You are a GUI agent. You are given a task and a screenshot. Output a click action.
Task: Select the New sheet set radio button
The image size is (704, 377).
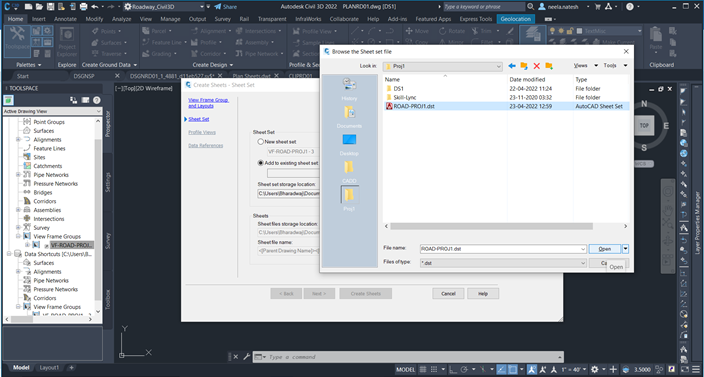260,141
